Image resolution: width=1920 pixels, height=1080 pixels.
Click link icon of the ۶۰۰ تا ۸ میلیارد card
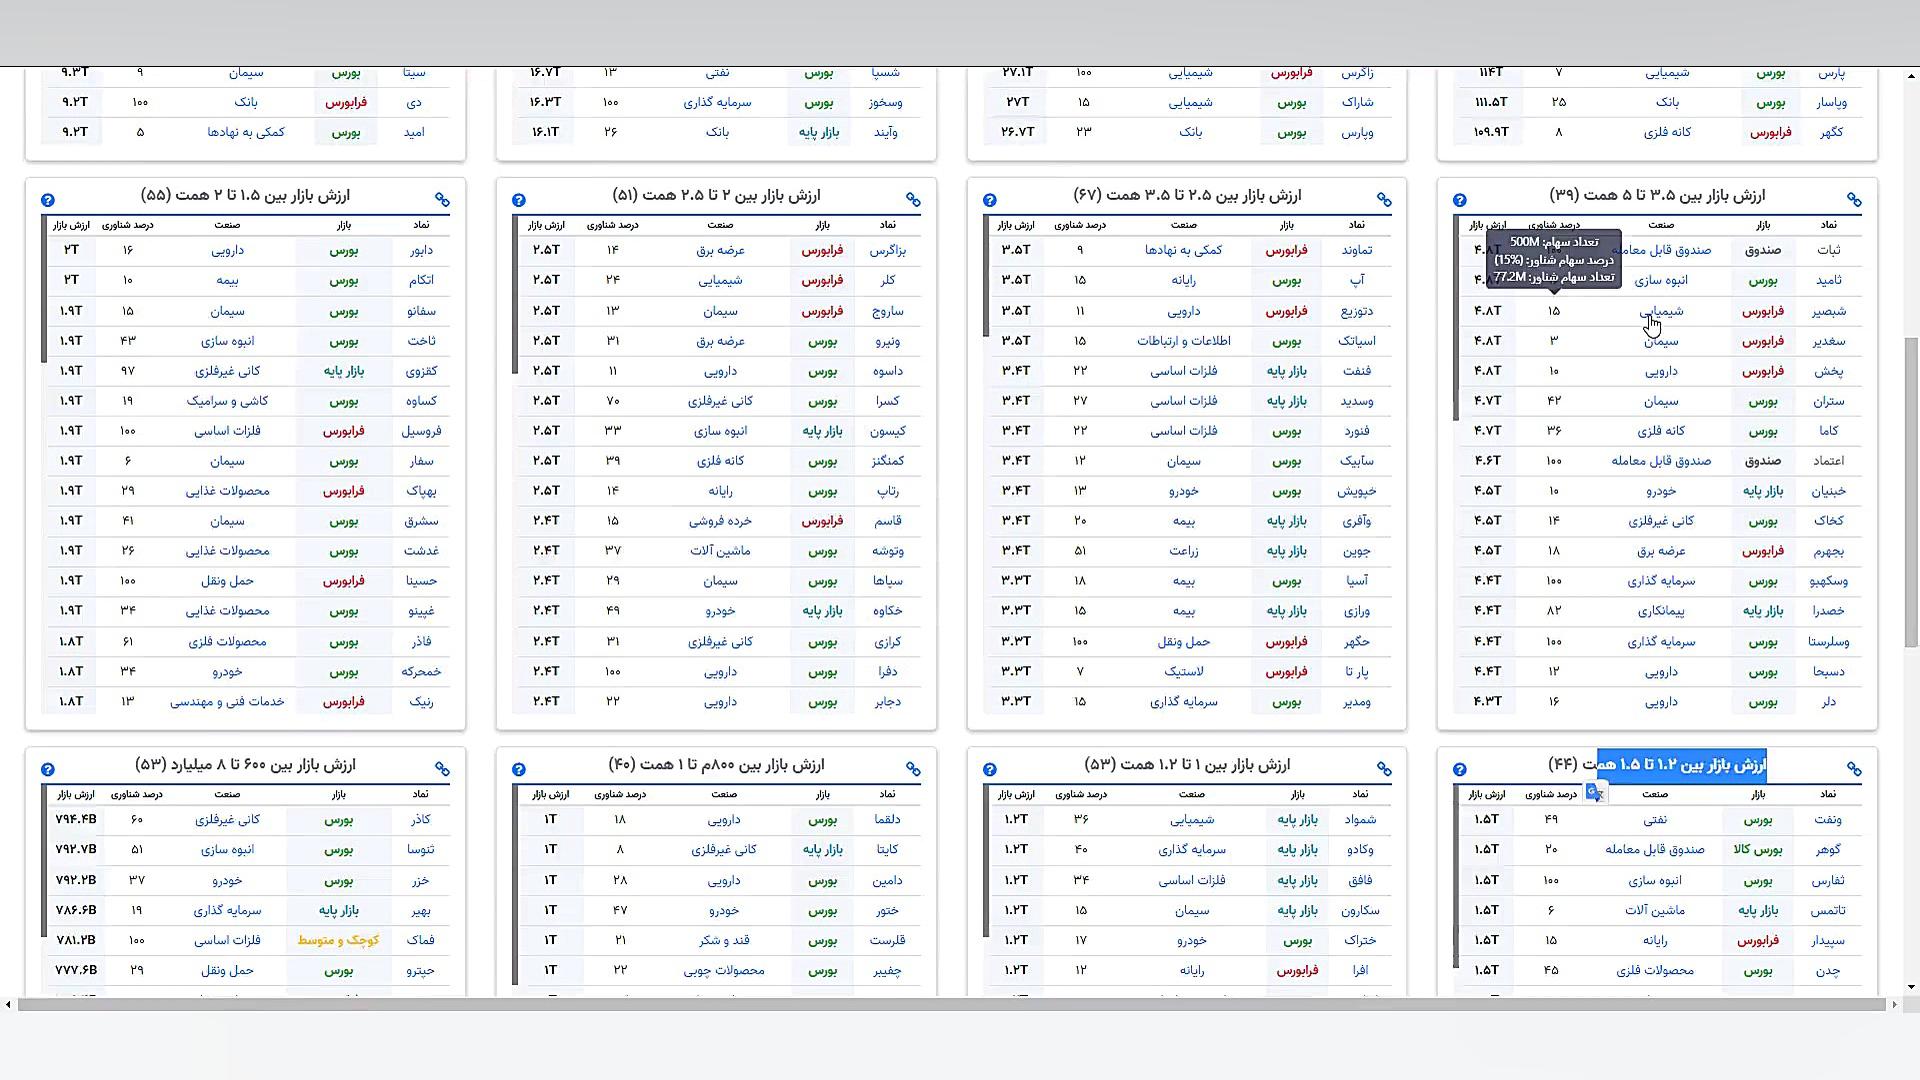pos(442,769)
